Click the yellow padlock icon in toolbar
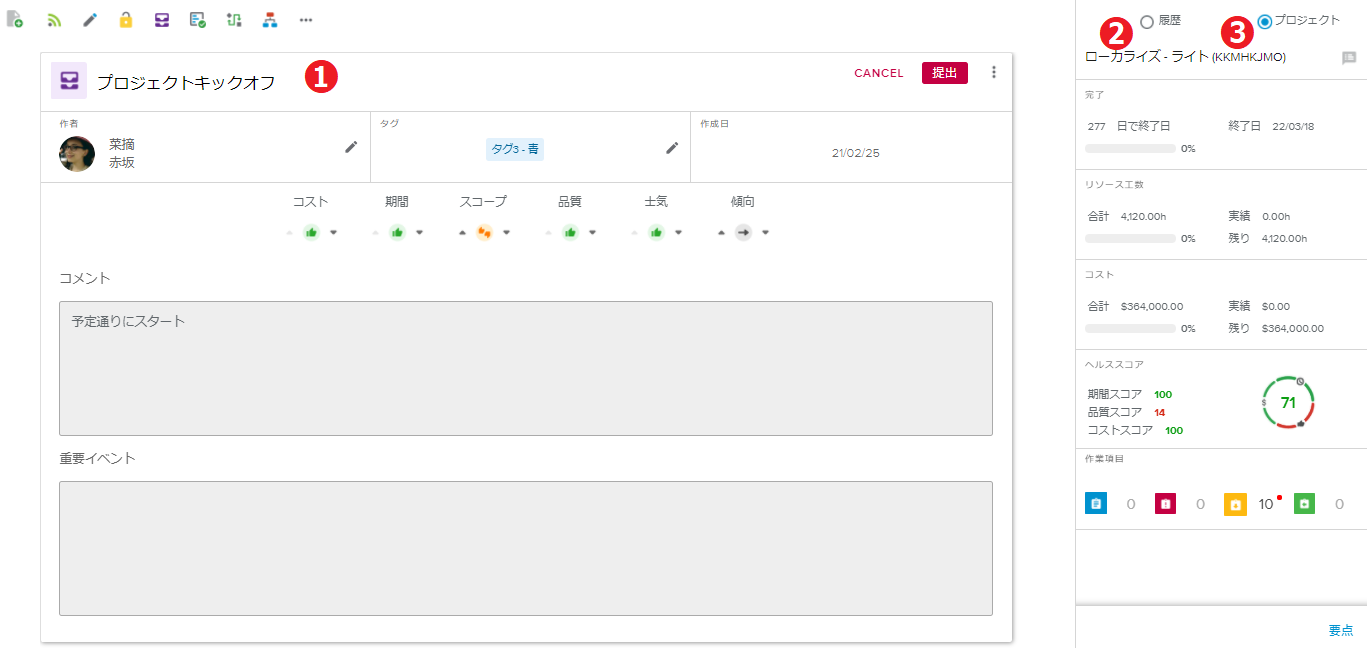The height and width of the screenshot is (648, 1367). pos(126,20)
